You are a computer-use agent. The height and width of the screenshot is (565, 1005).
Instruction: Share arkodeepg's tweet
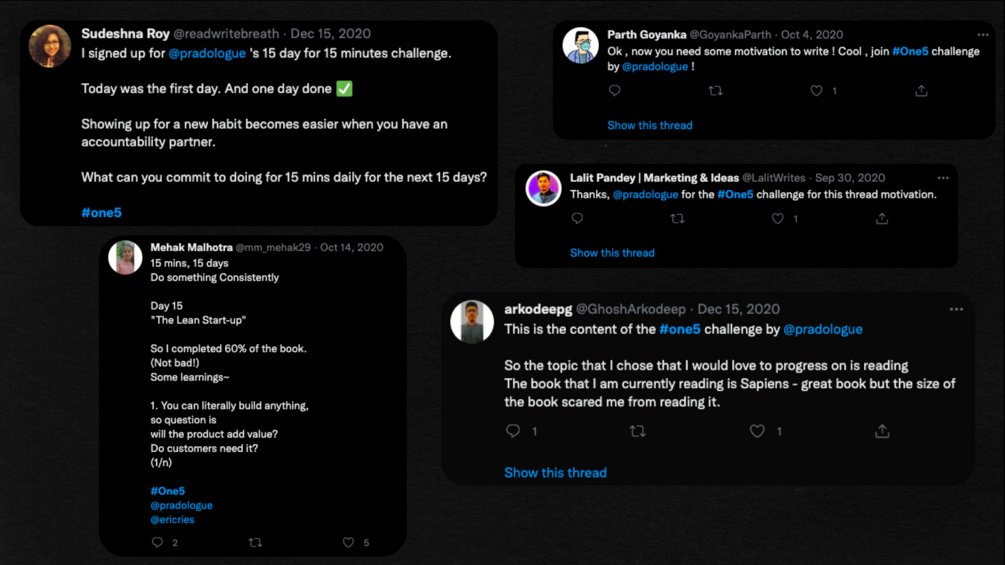(882, 431)
